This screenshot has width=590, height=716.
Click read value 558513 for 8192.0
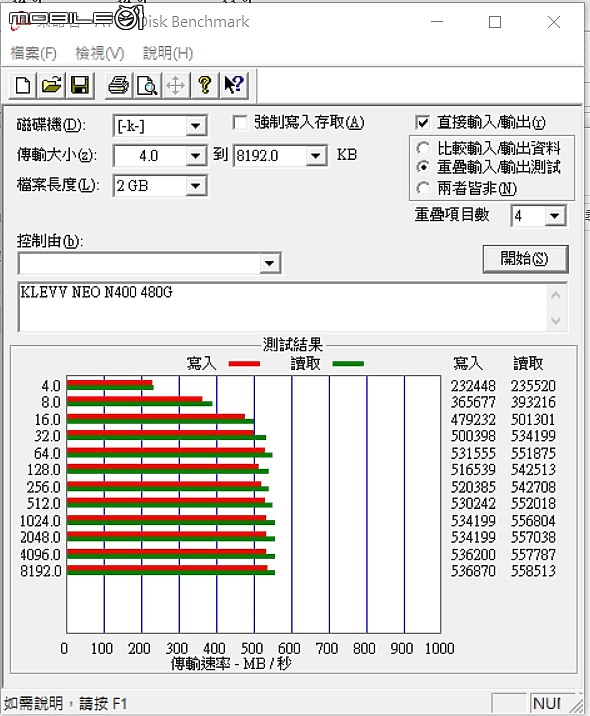(533, 571)
